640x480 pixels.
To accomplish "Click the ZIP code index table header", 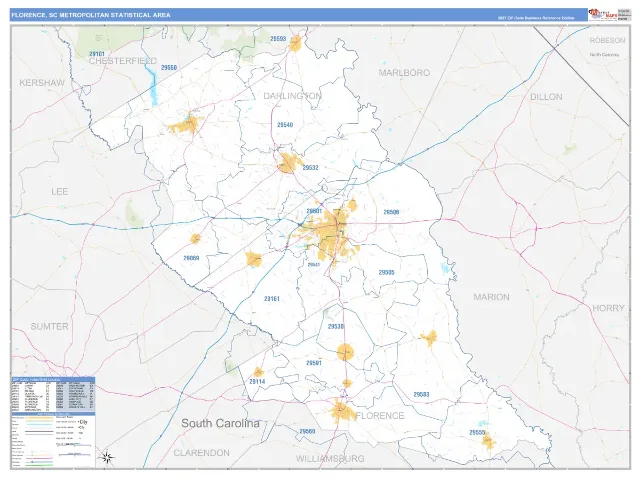I will point(53,379).
